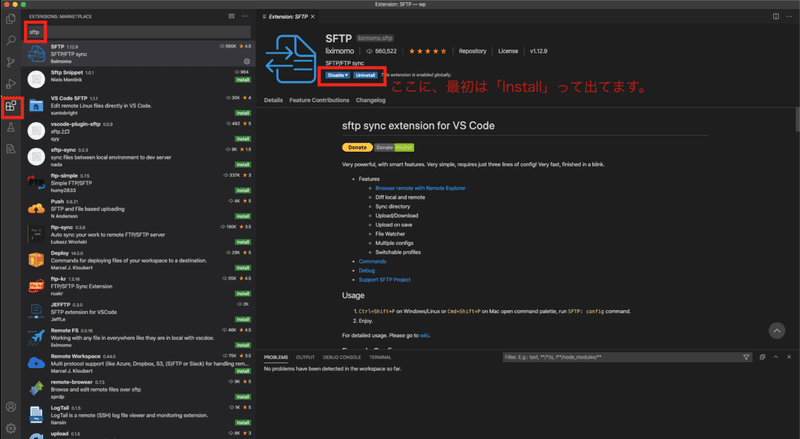Open the Repository link
This screenshot has width=800, height=439.
click(472, 51)
